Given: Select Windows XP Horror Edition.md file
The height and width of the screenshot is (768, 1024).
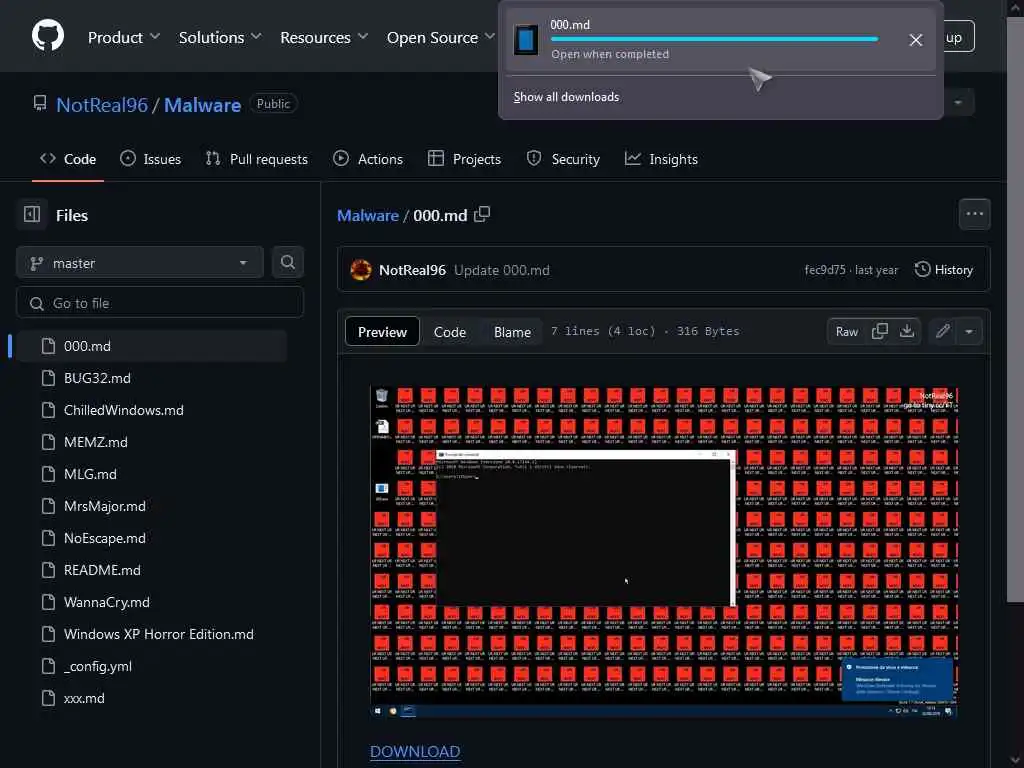Looking at the screenshot, I should pyautogui.click(x=151, y=634).
